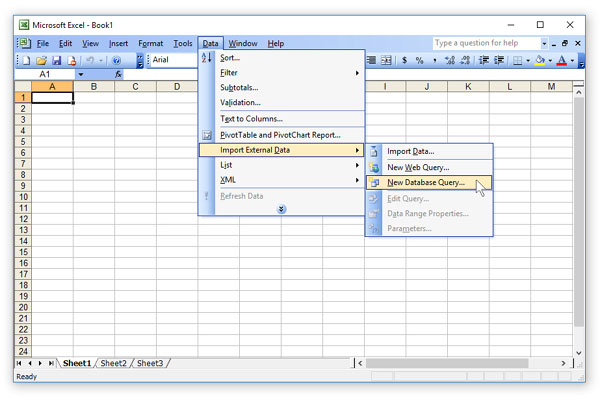Click the Decrease Decimal icon
This screenshot has width=600, height=398.
click(x=465, y=60)
